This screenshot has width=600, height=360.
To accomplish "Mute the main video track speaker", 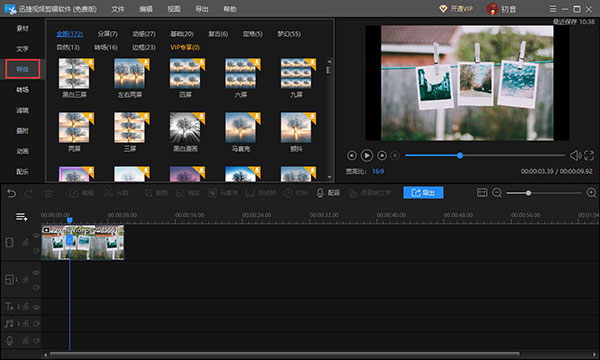I will point(36,250).
